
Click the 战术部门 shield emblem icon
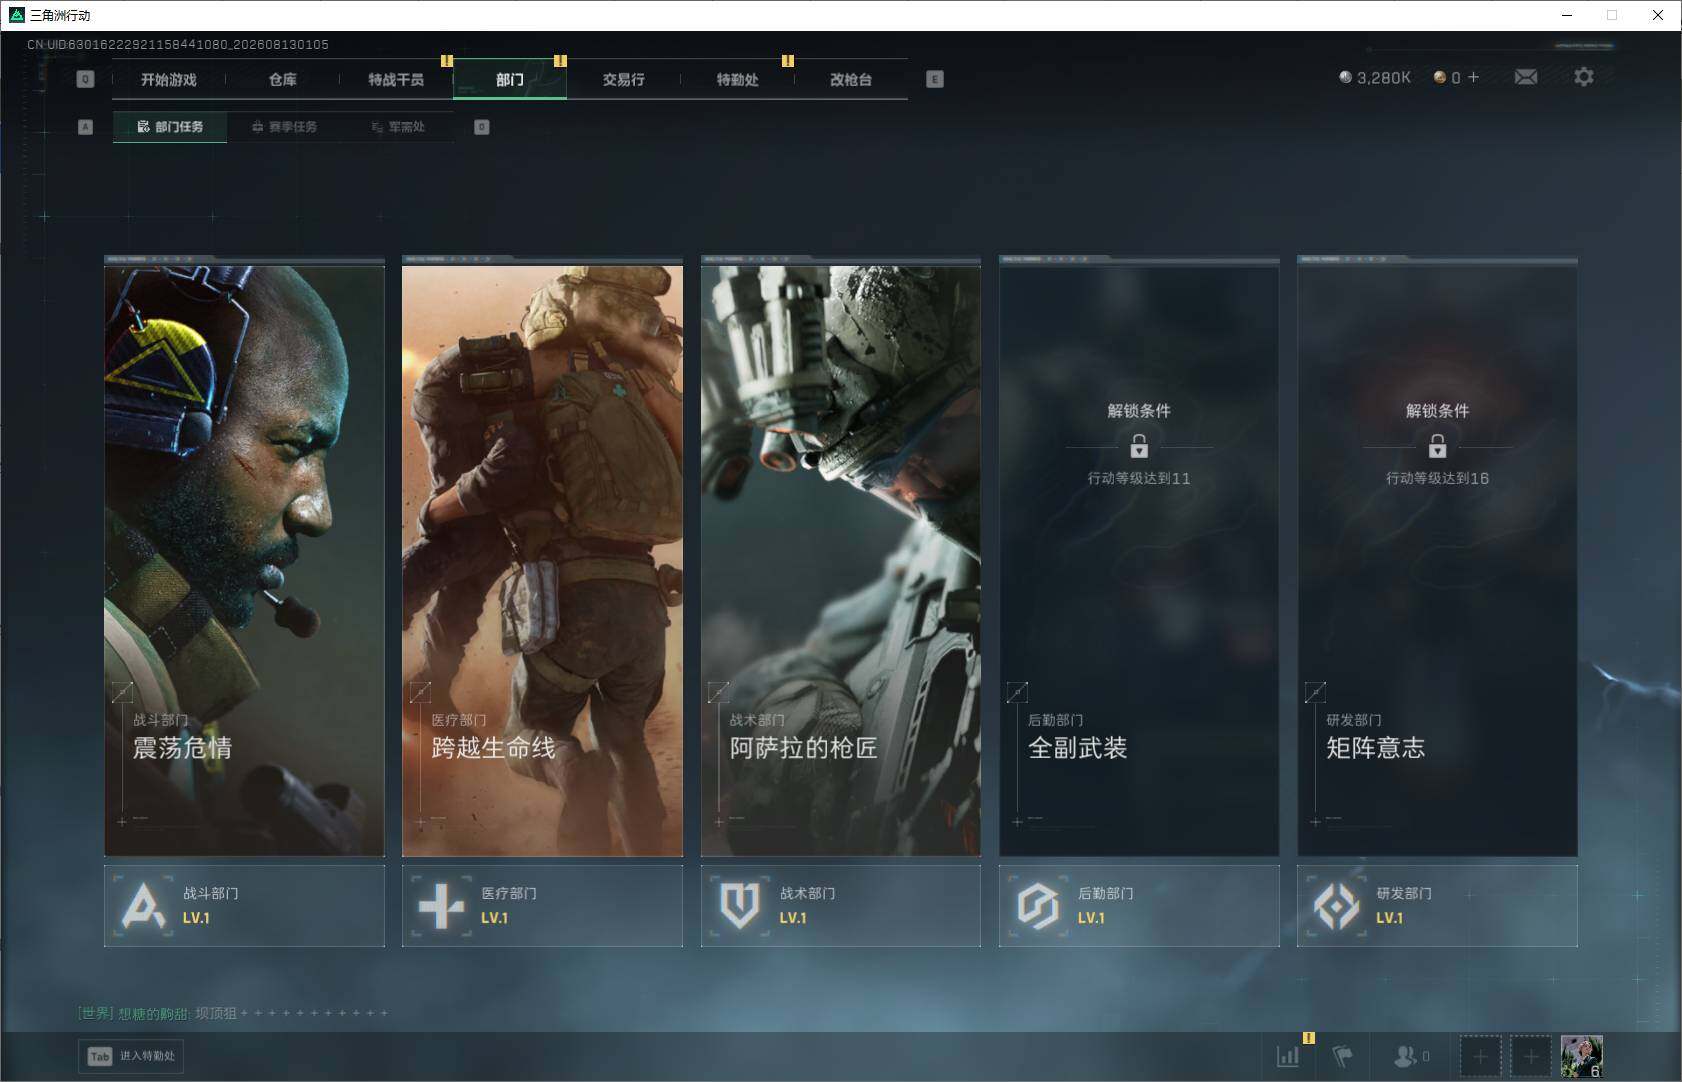coord(740,906)
